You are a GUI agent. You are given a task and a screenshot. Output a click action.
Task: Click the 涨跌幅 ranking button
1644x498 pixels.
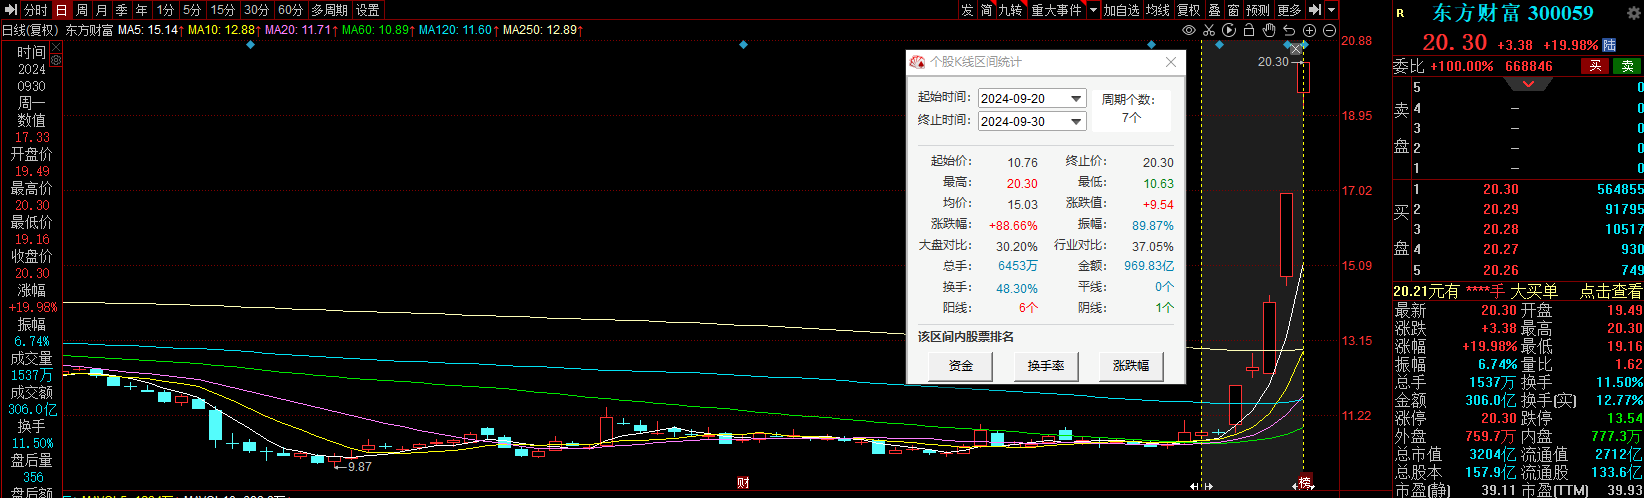1131,366
